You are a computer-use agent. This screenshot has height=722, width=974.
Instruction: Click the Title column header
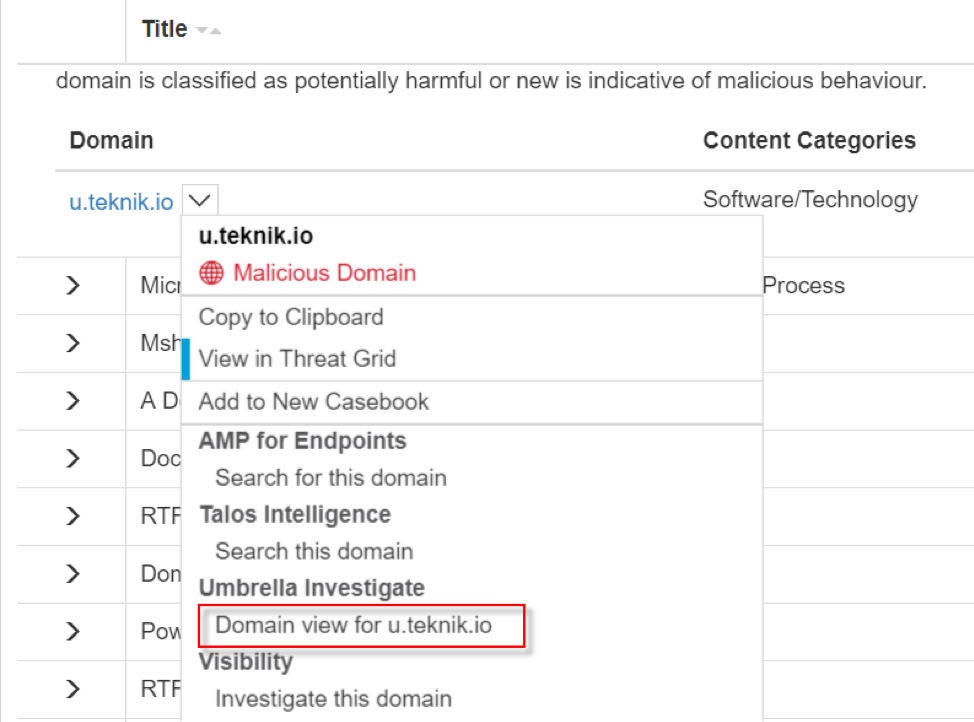tap(164, 29)
